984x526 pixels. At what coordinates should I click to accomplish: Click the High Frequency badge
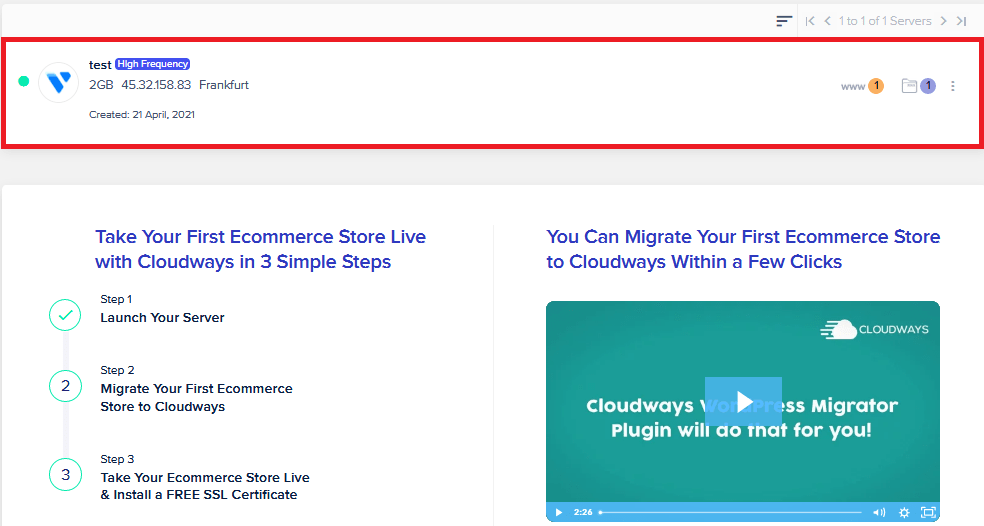[152, 64]
